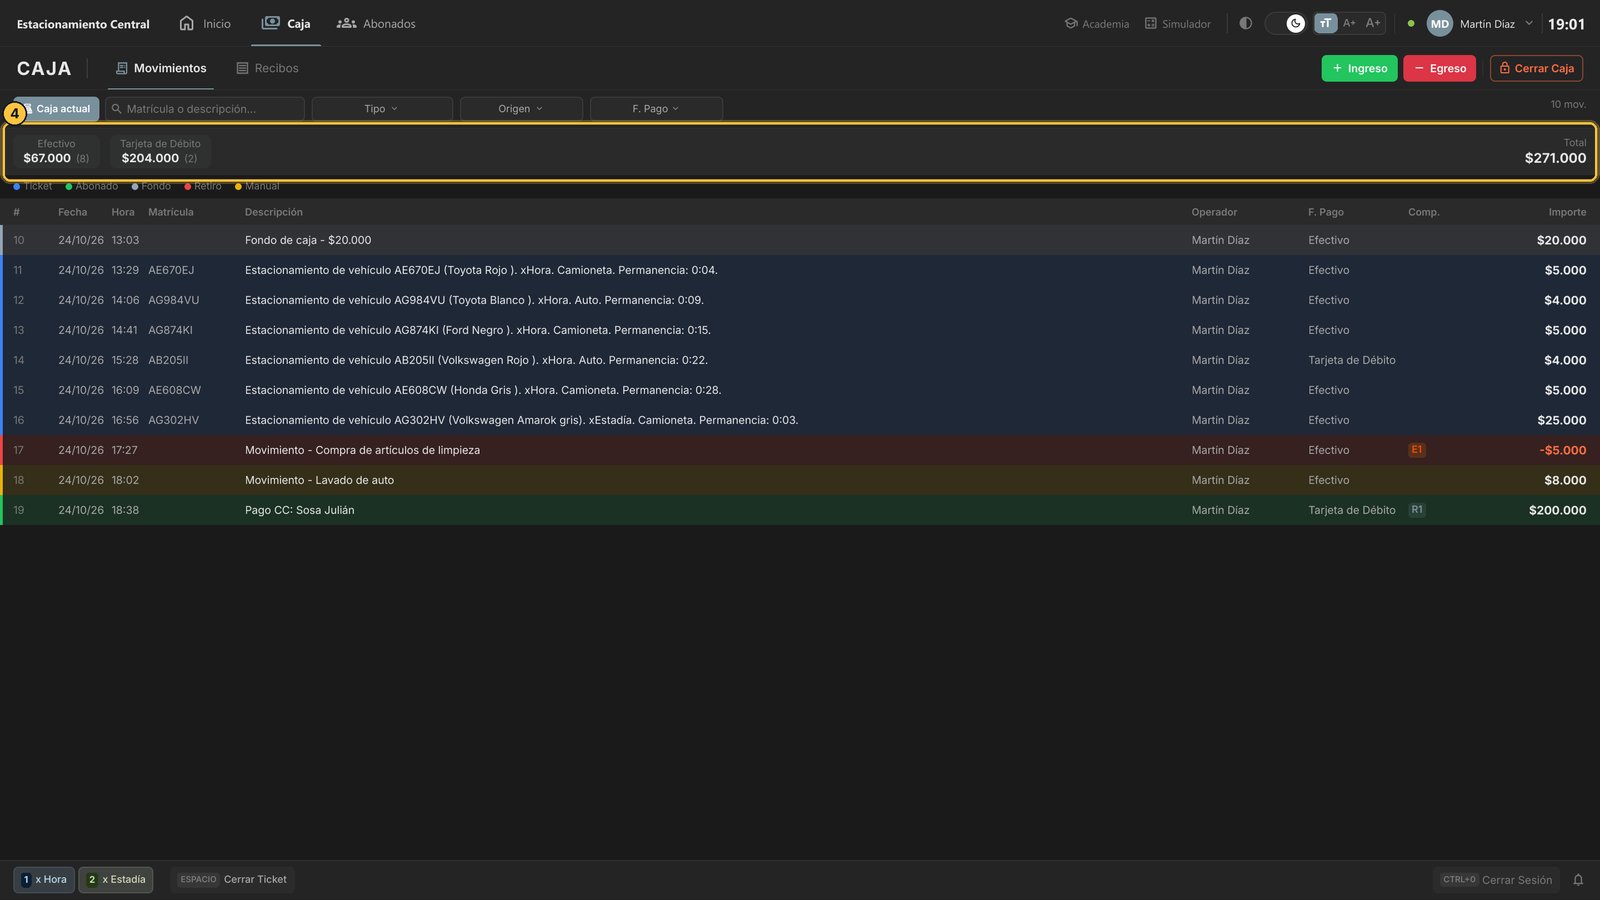Click the Descripción column header
The width and height of the screenshot is (1600, 900).
click(274, 212)
